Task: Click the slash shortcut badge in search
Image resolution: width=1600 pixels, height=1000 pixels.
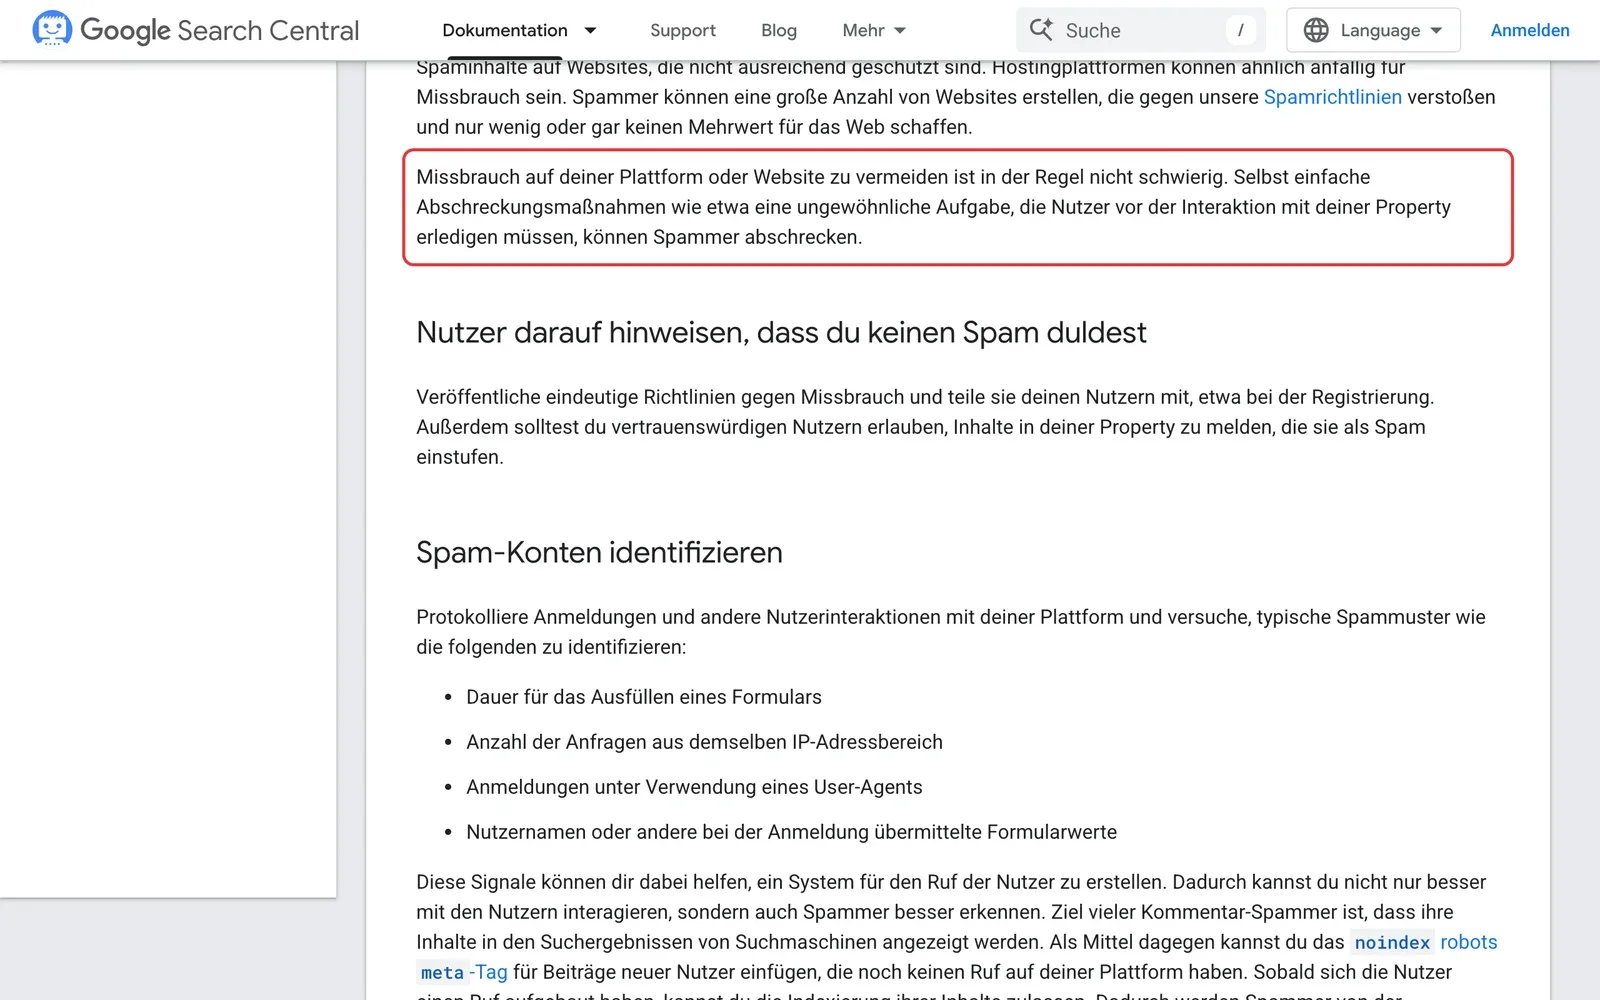Action: pyautogui.click(x=1240, y=30)
